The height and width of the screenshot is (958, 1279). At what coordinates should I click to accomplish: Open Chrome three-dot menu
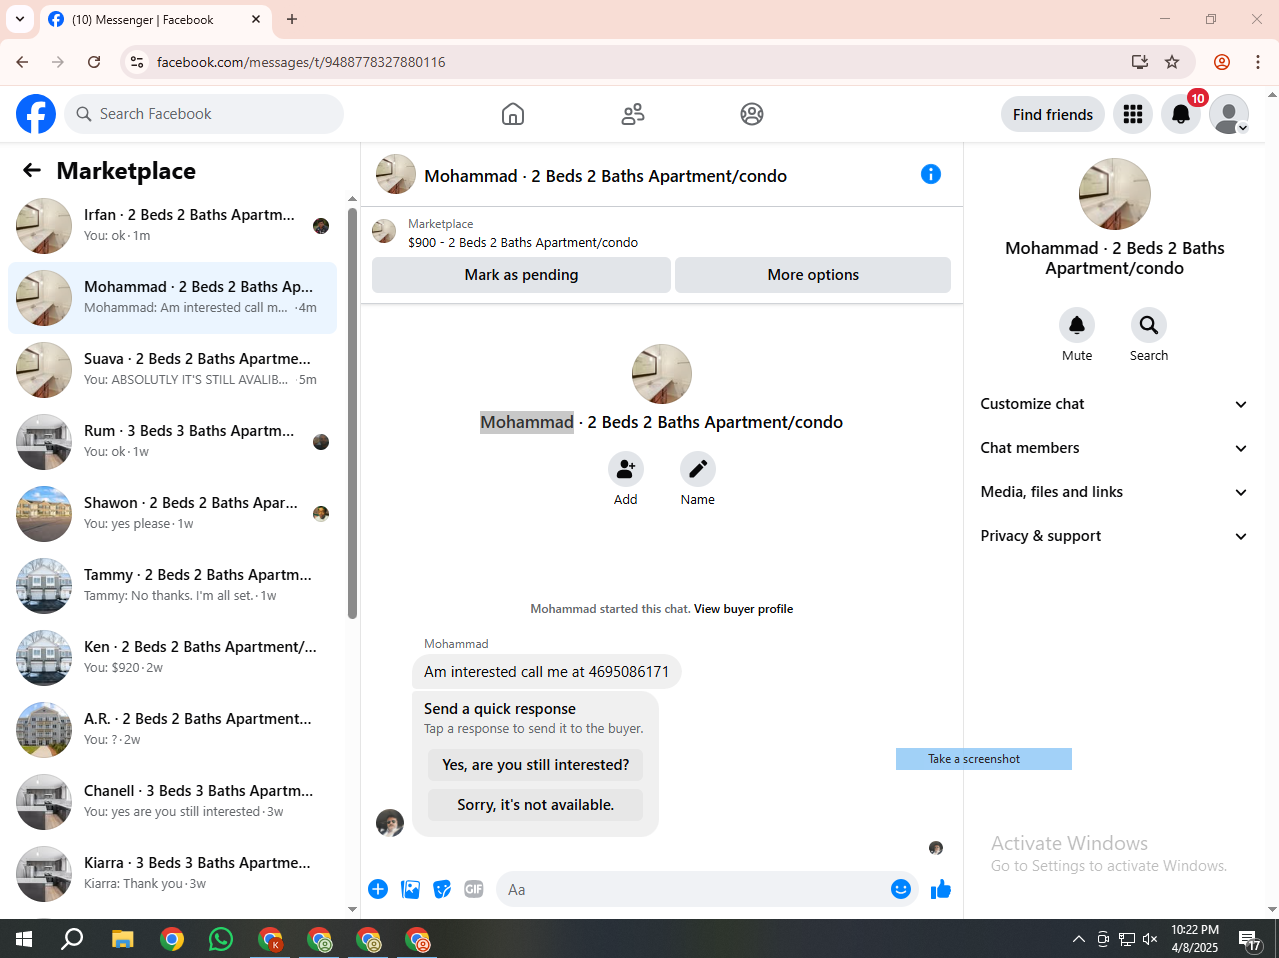[x=1258, y=62]
